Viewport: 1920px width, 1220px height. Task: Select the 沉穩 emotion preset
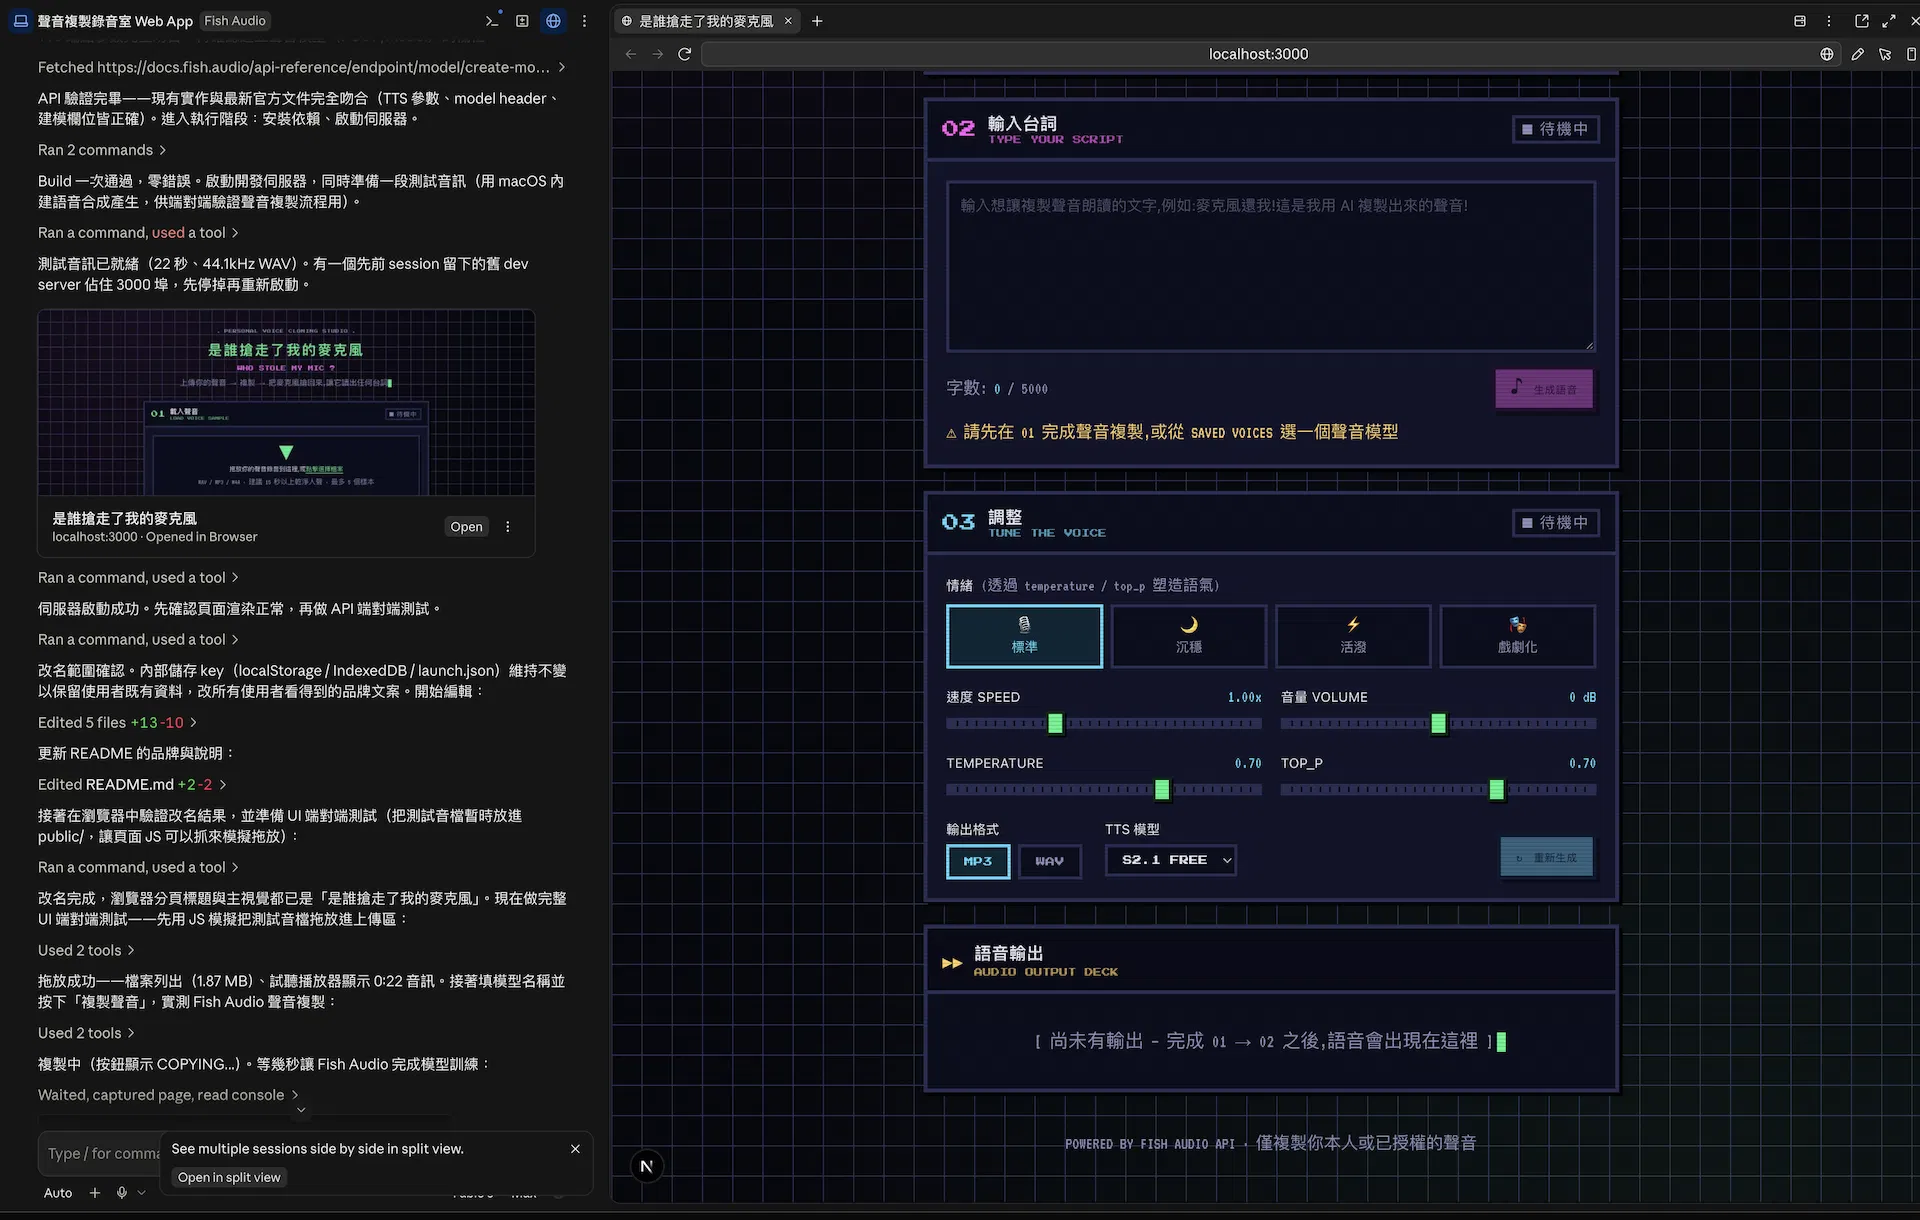[1189, 636]
